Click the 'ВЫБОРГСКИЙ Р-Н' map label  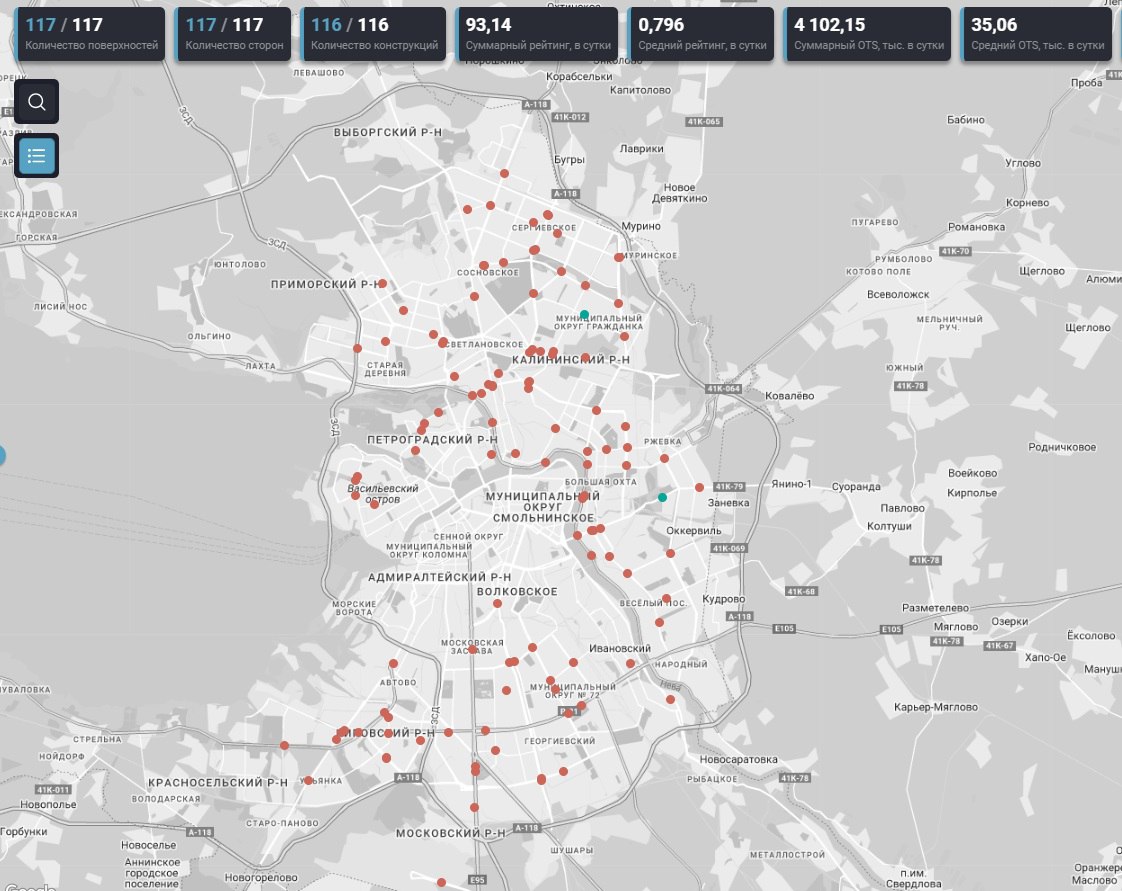[x=388, y=132]
